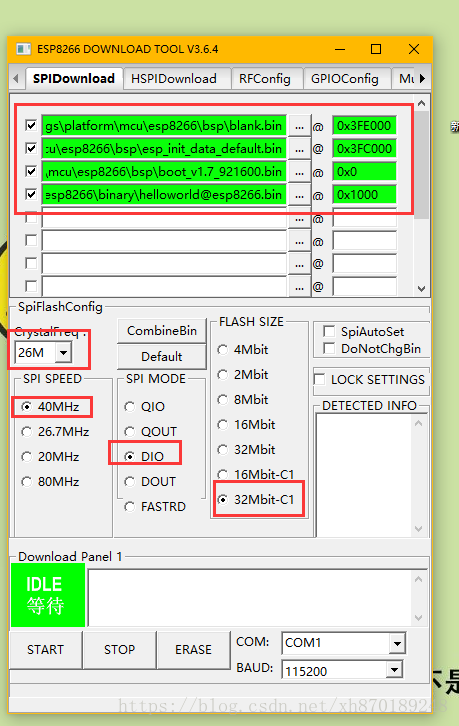Start flashing with the START button

click(x=45, y=650)
